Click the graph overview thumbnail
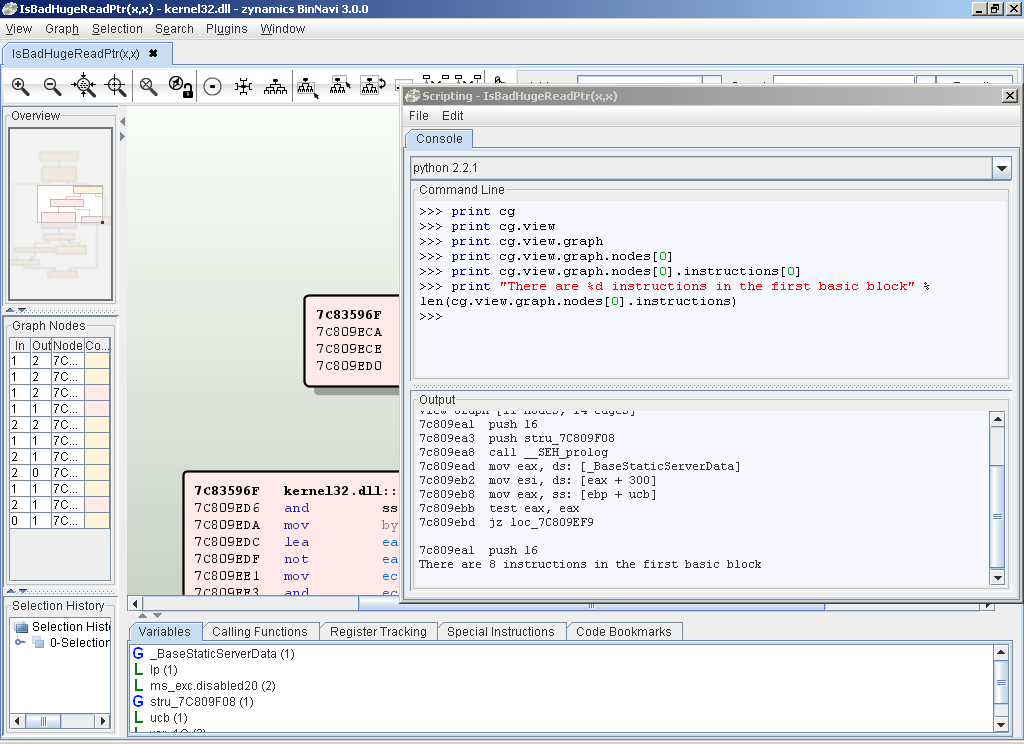1024x744 pixels. point(61,214)
